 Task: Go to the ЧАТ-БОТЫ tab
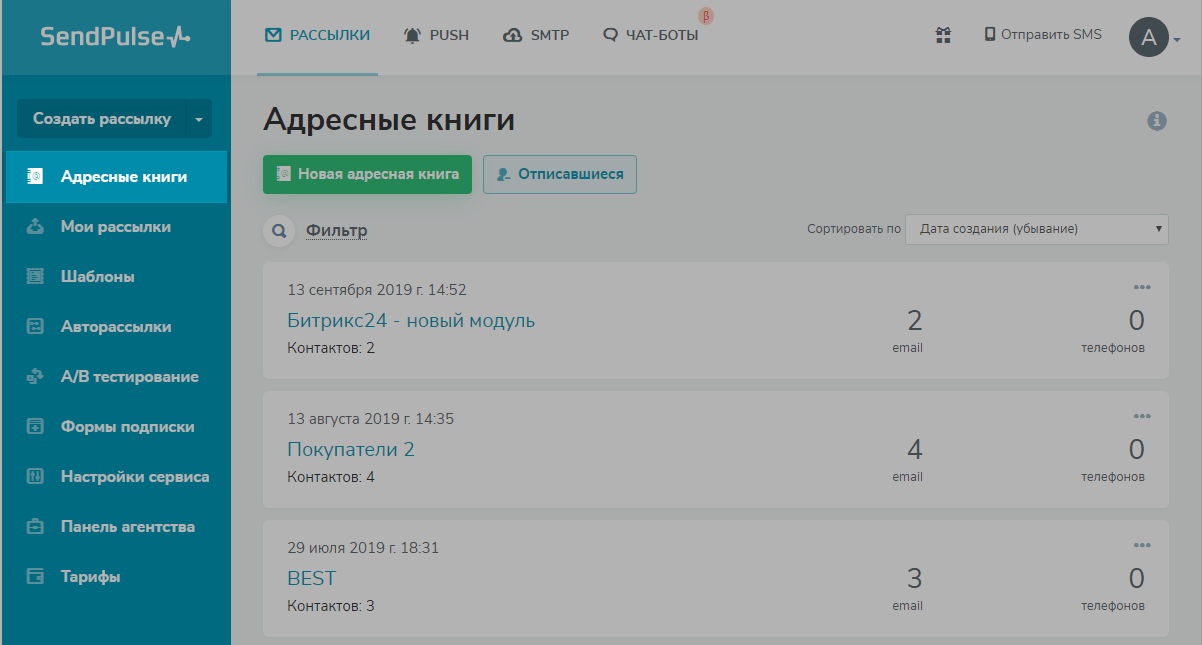point(651,36)
